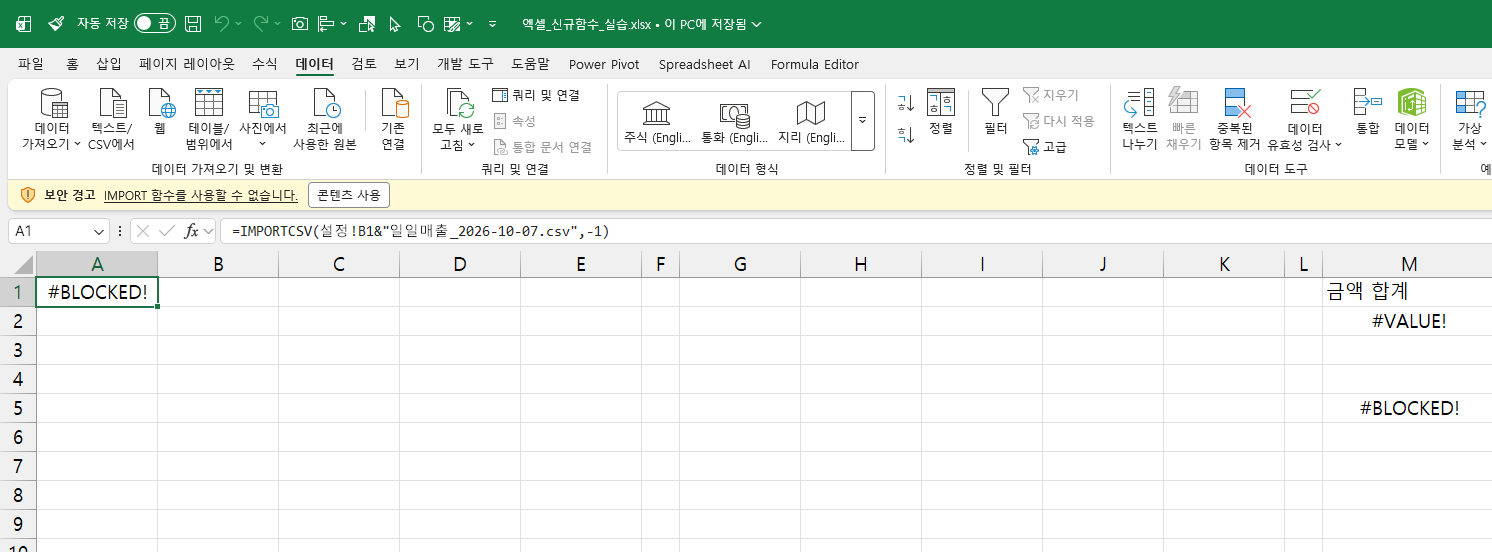Expand the From Picture (사진에서) dropdown arrow
The image size is (1492, 552).
pos(263,145)
